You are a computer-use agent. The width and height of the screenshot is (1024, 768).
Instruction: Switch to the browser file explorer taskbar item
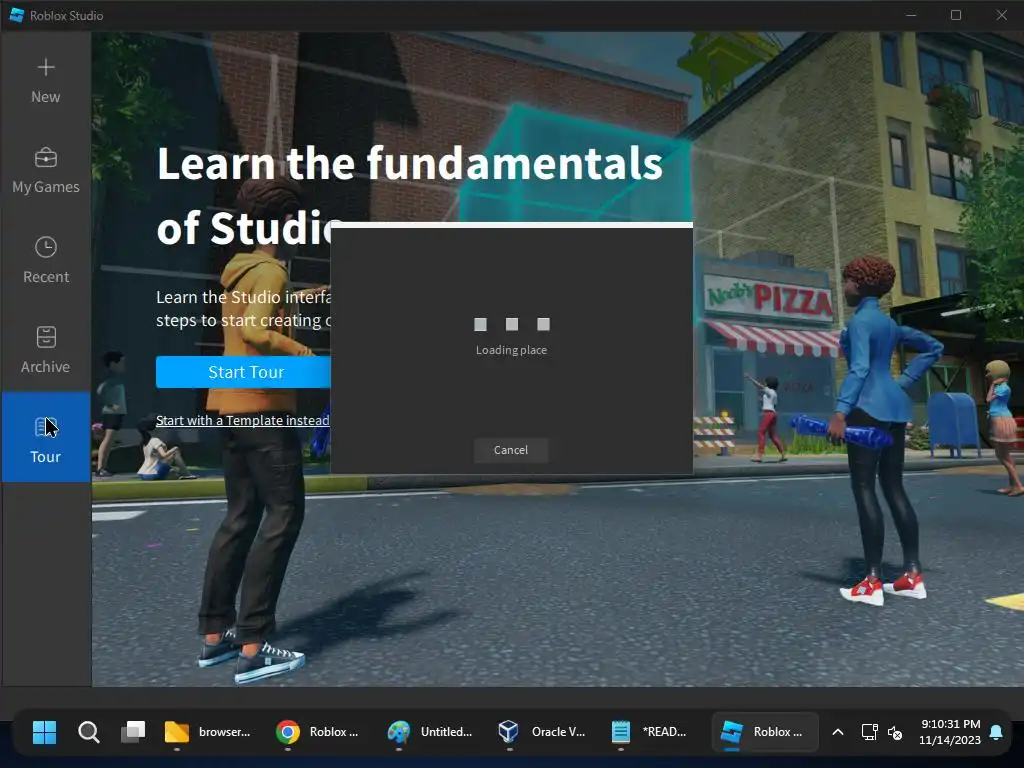(x=208, y=732)
